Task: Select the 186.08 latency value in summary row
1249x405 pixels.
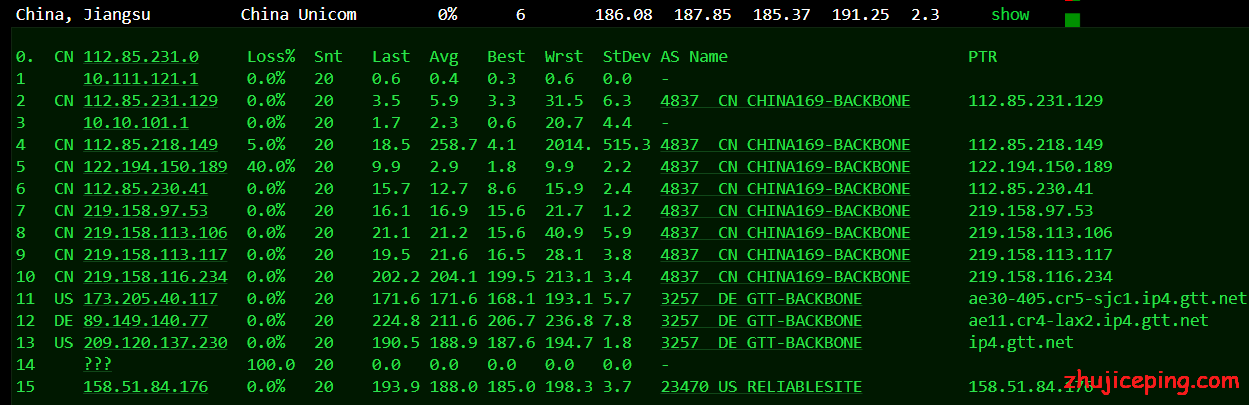Action: (x=623, y=15)
